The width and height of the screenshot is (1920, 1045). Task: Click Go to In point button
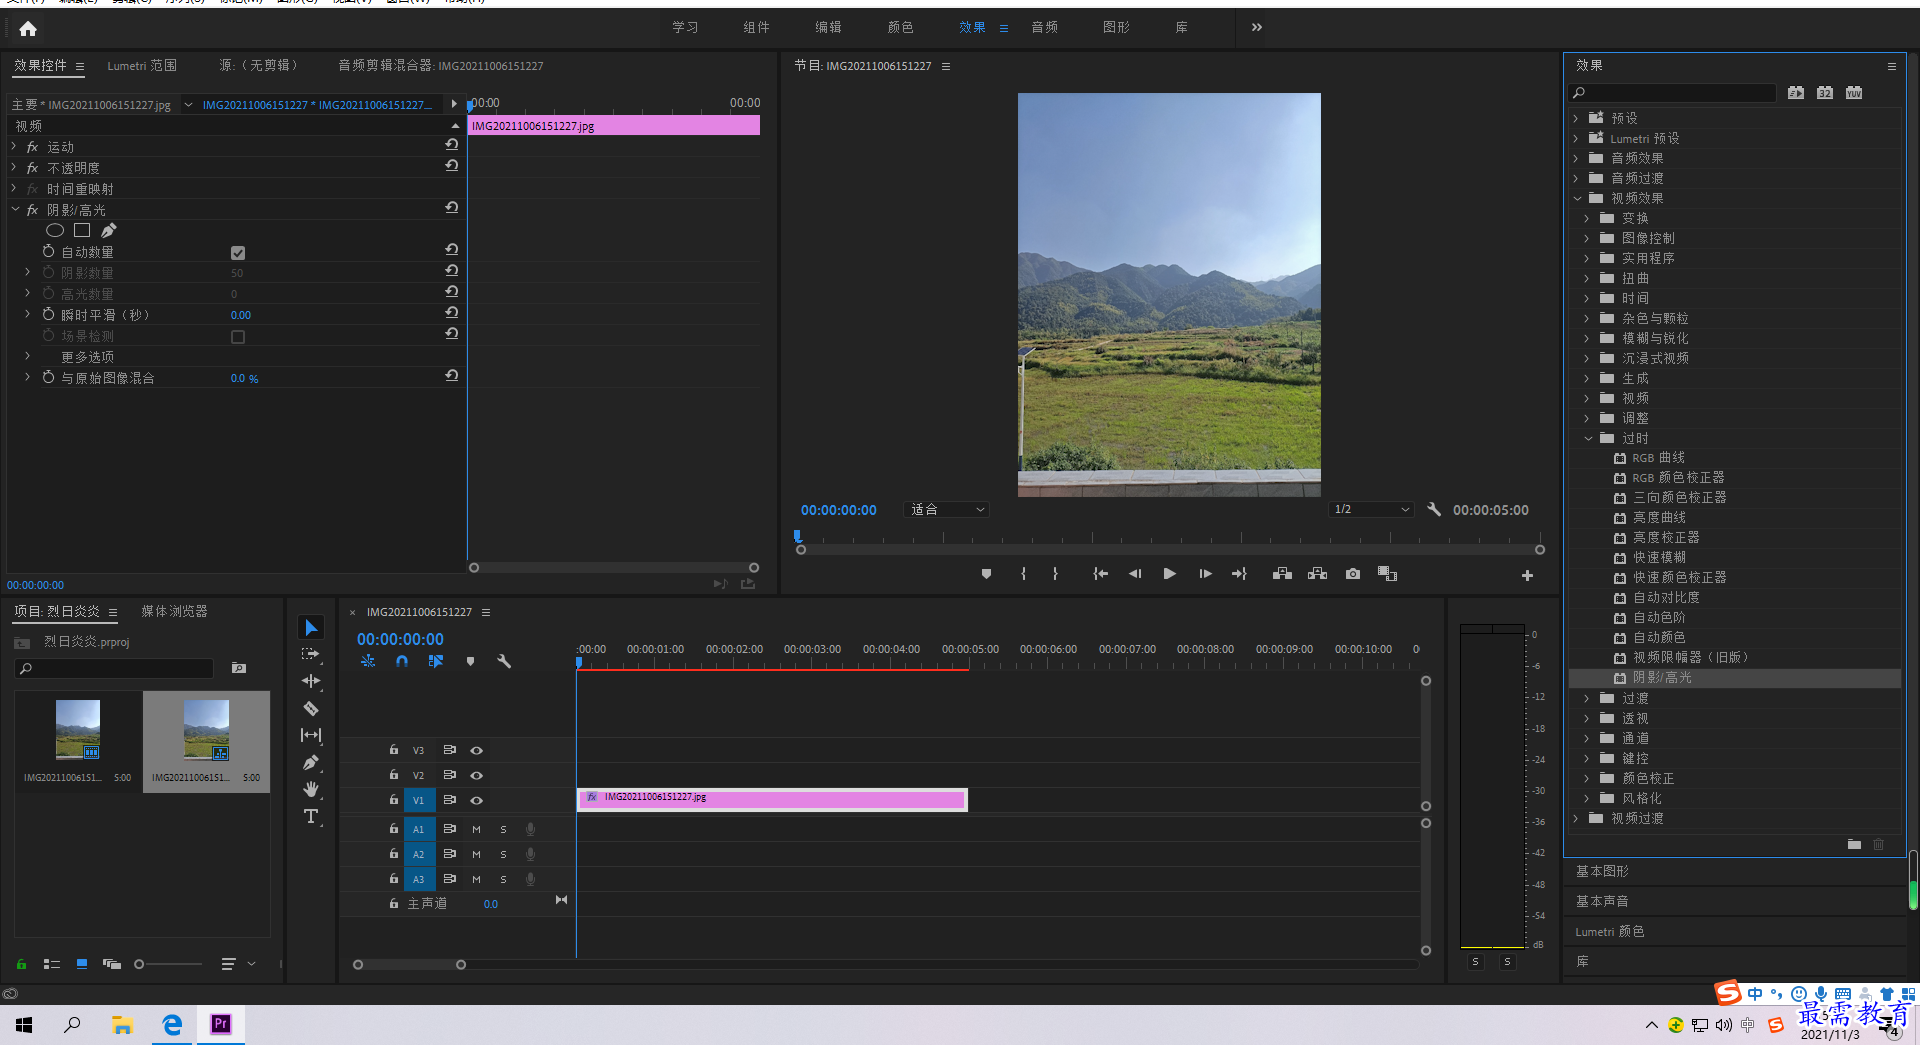[1100, 574]
